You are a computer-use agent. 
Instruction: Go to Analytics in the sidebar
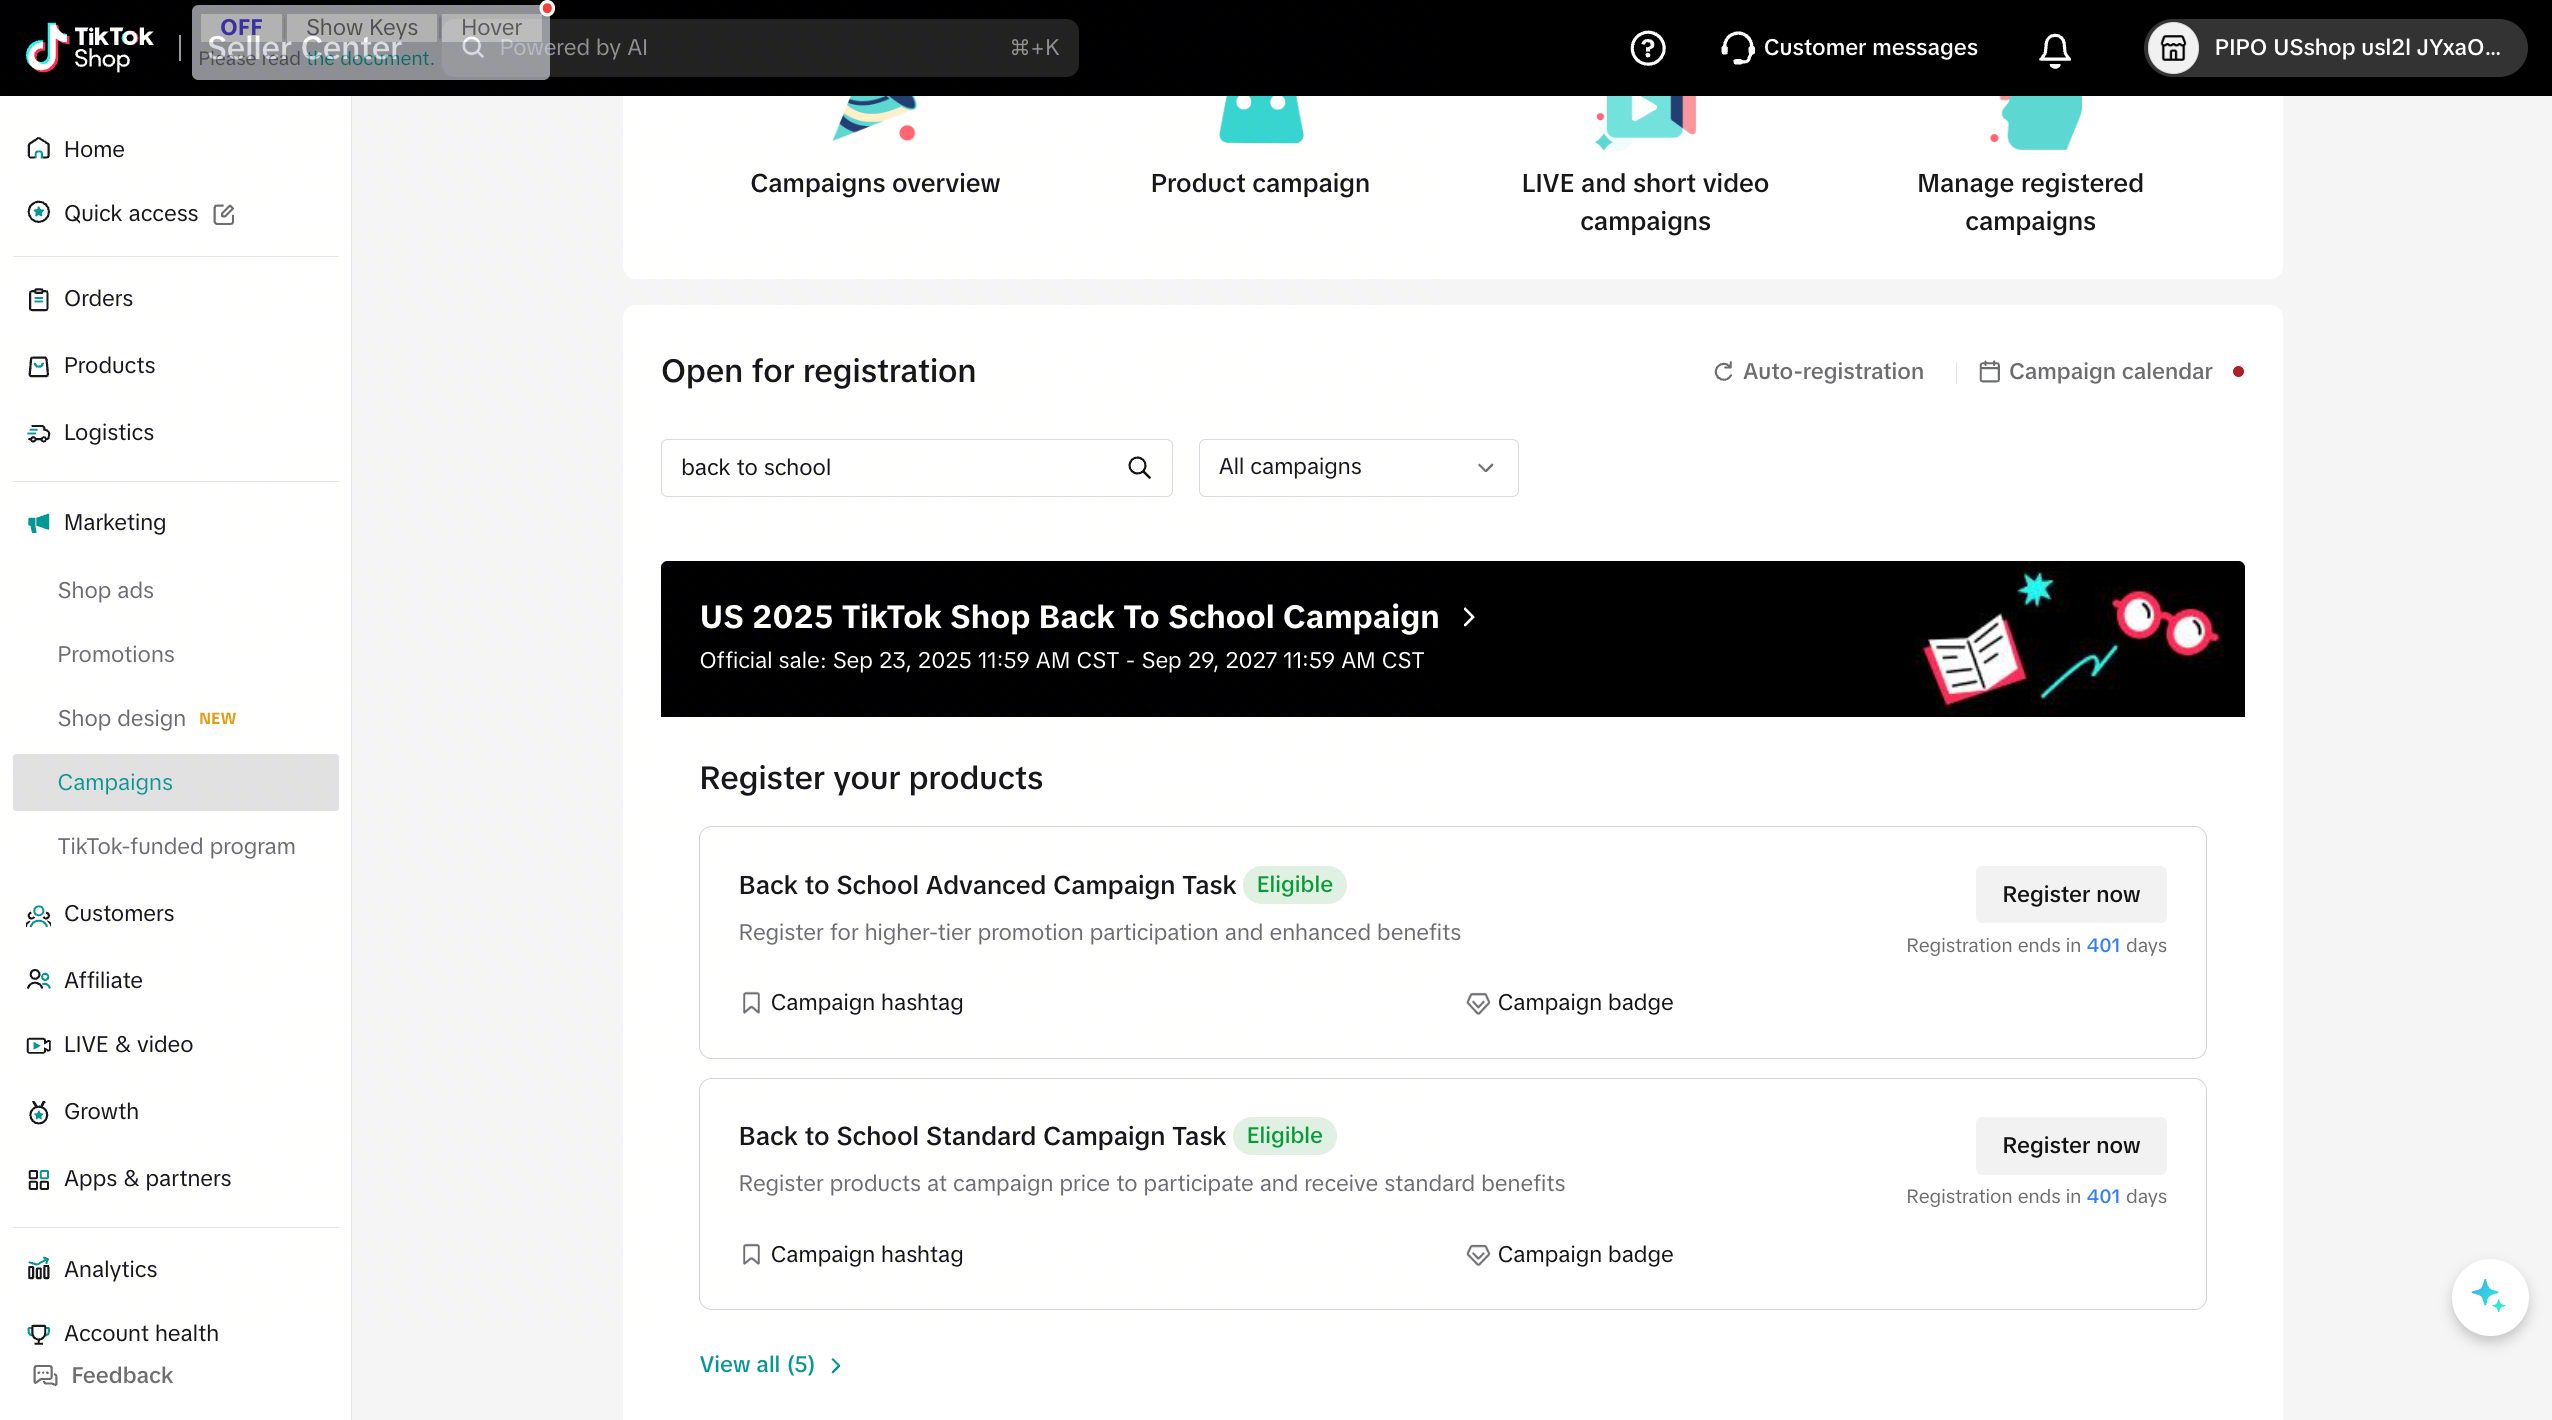110,1269
